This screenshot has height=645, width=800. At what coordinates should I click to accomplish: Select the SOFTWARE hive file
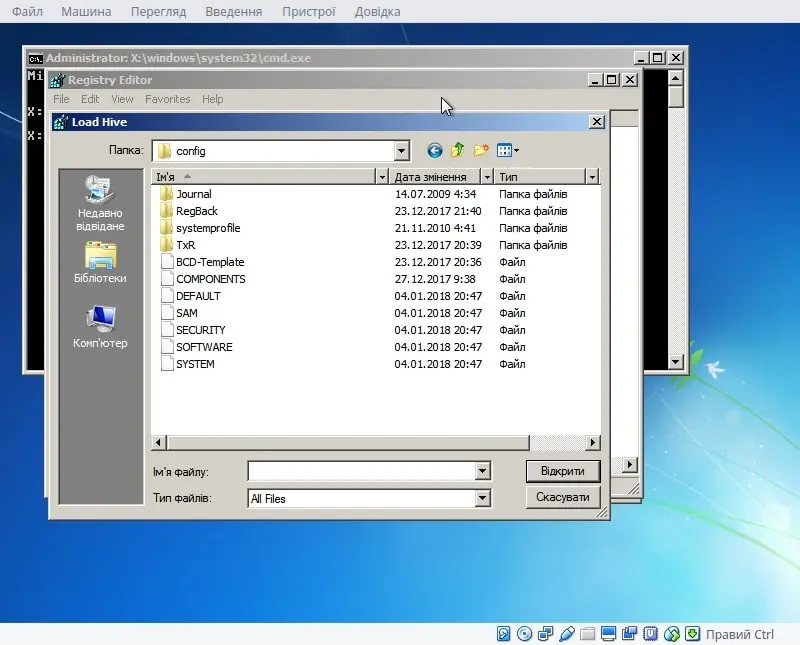coord(204,347)
